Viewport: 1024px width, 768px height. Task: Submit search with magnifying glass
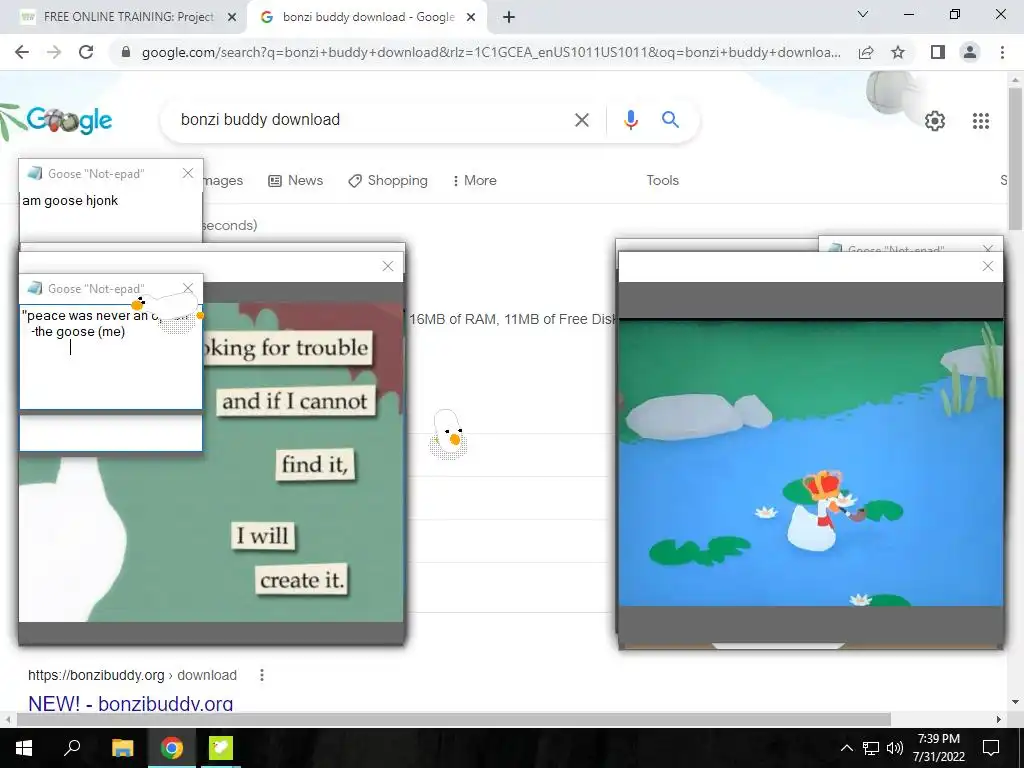[670, 120]
